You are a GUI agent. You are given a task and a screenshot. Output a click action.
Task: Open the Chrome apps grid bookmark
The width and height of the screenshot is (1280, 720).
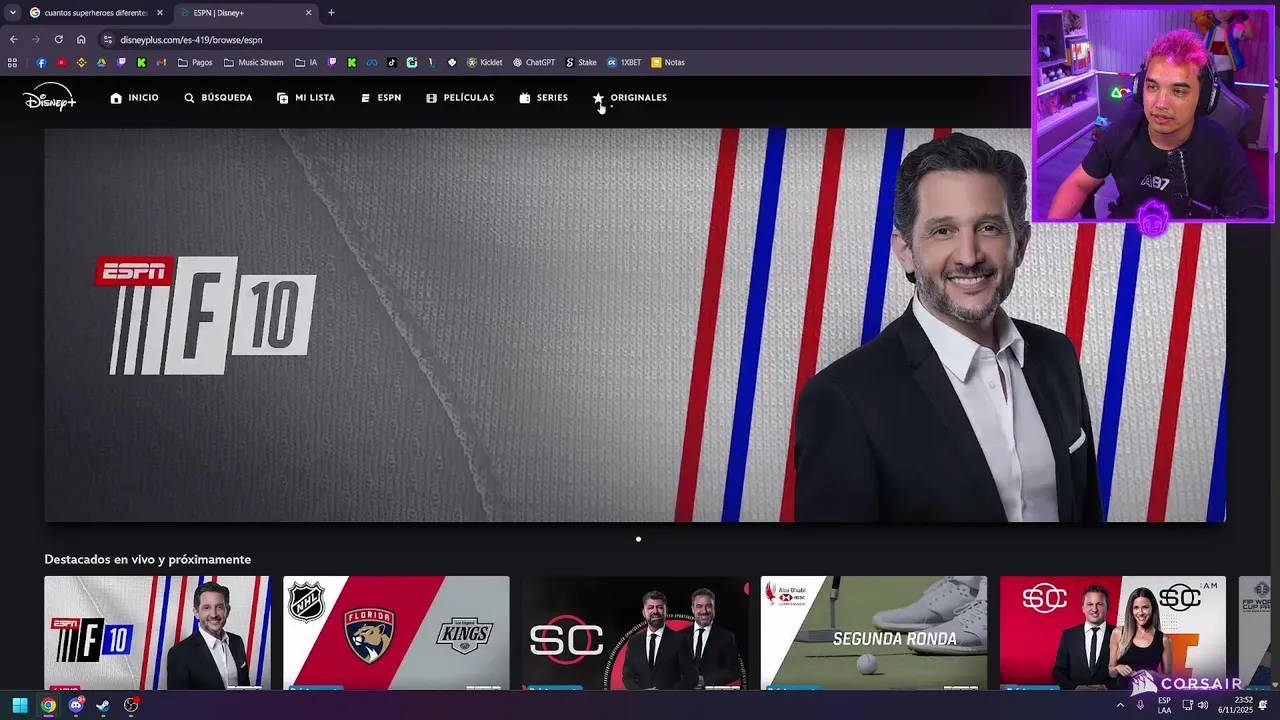click(x=12, y=62)
